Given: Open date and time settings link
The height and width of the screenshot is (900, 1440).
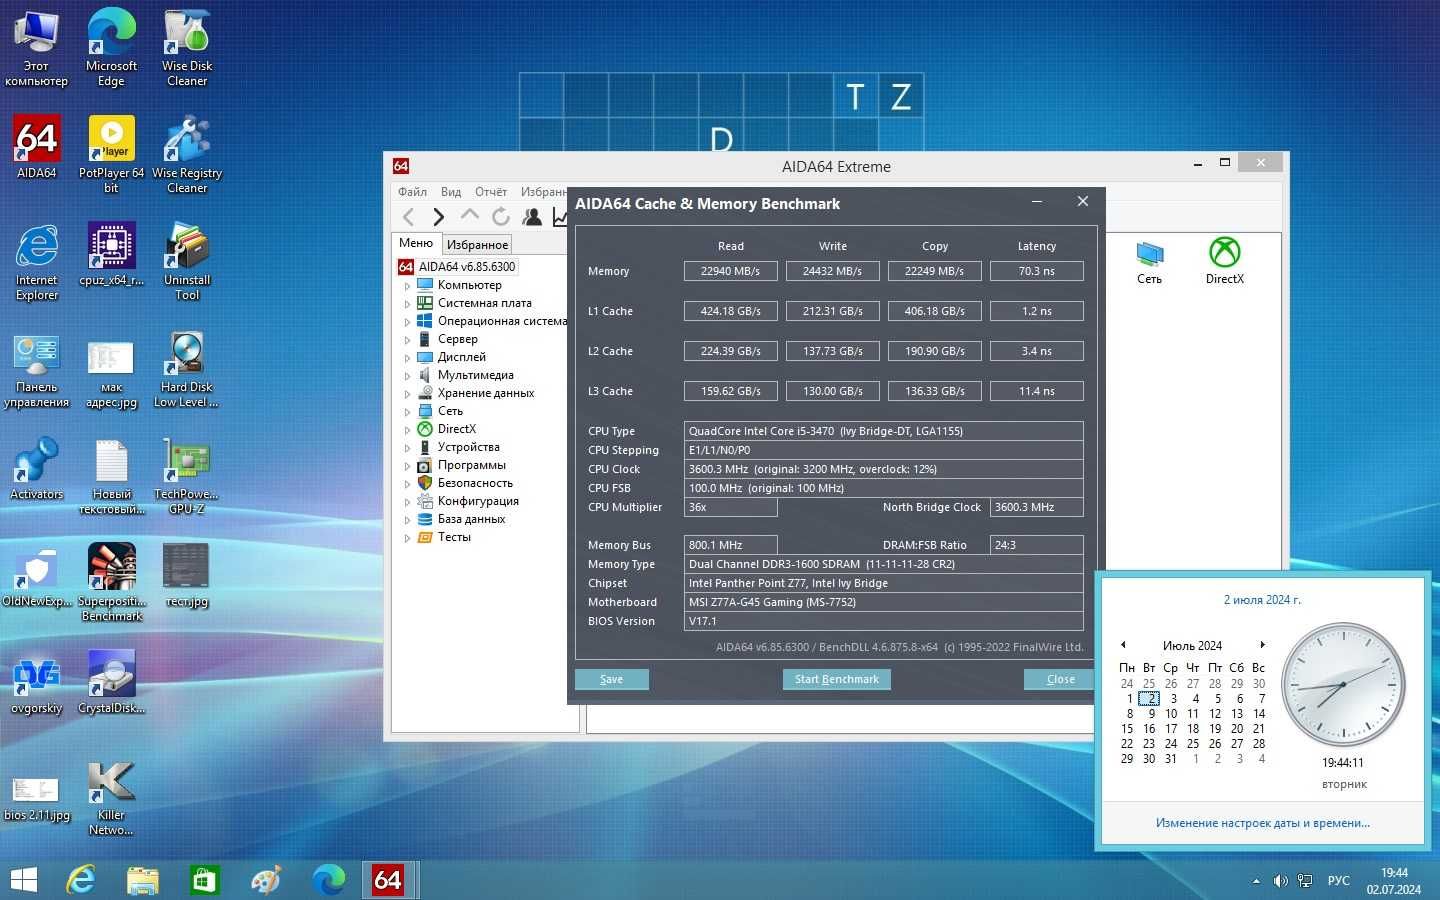Looking at the screenshot, I should pyautogui.click(x=1263, y=823).
